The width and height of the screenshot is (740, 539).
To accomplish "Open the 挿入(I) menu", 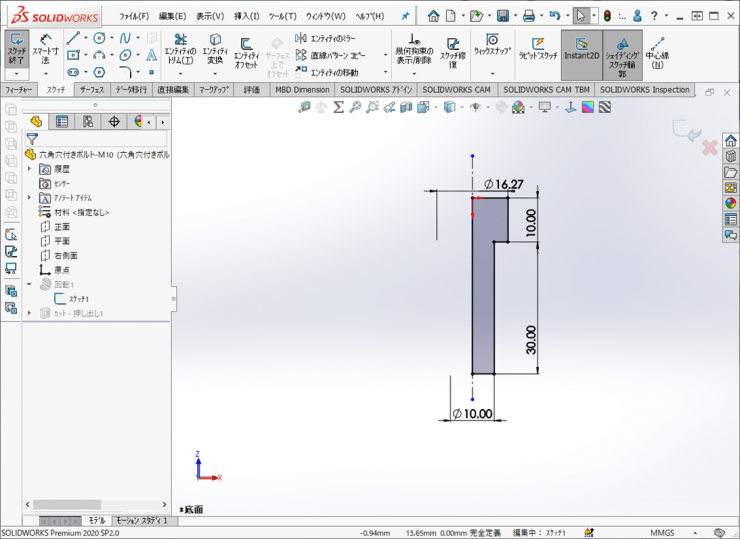I will [x=246, y=16].
